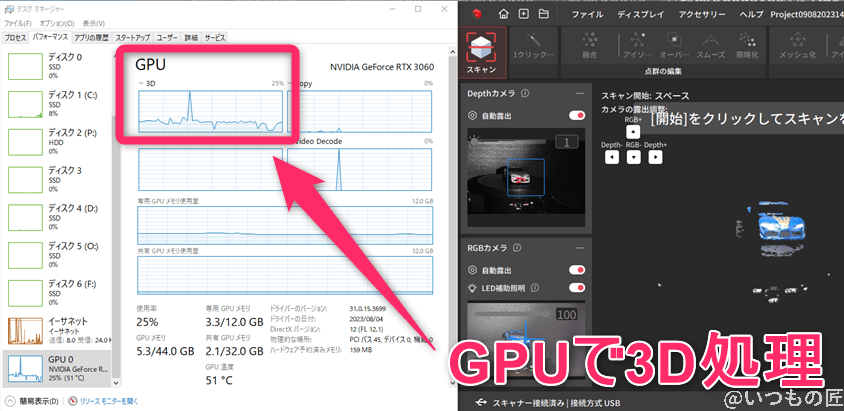
Task: Open ファイル menu in scanner app
Action: (587, 15)
